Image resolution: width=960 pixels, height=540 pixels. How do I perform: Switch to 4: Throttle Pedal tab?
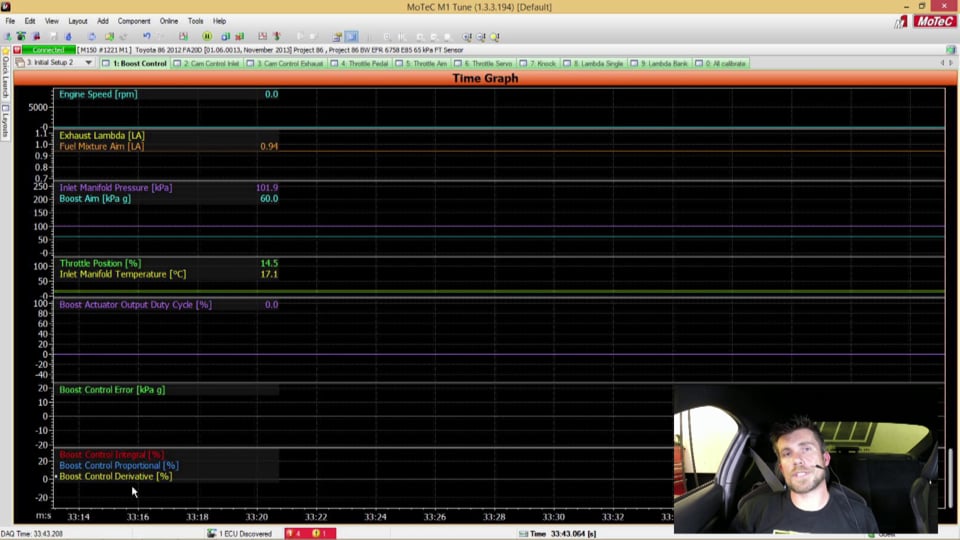coord(359,63)
